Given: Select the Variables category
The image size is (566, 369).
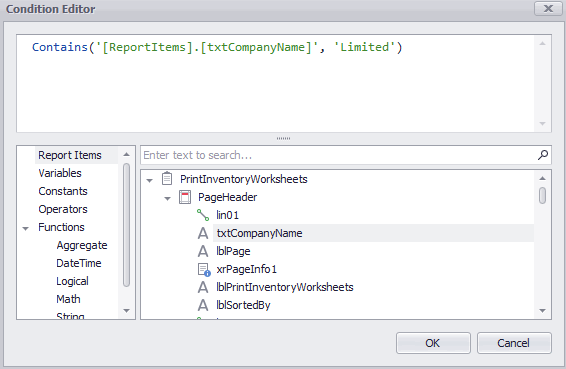Looking at the screenshot, I should click(x=60, y=173).
